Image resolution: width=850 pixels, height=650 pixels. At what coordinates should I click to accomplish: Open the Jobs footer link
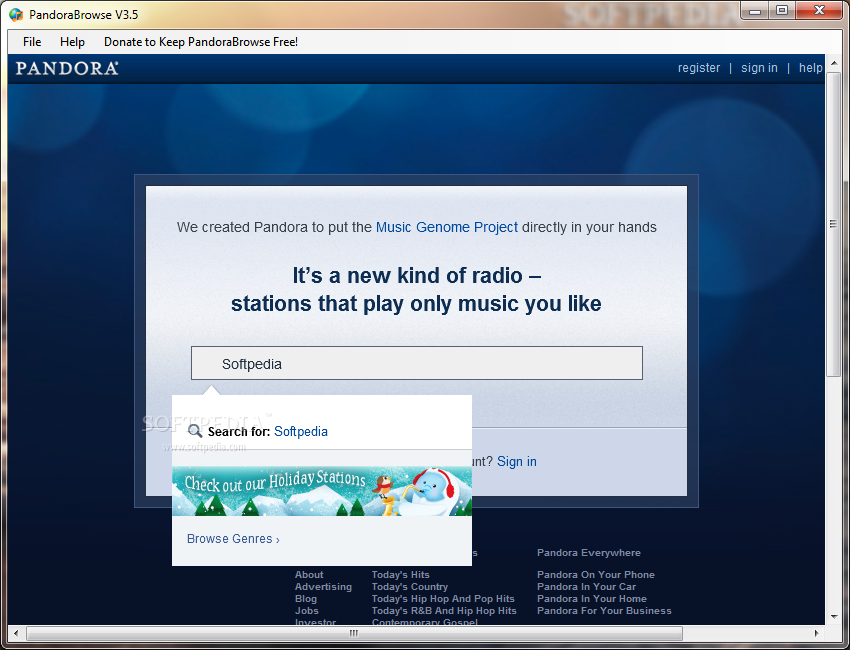[307, 610]
